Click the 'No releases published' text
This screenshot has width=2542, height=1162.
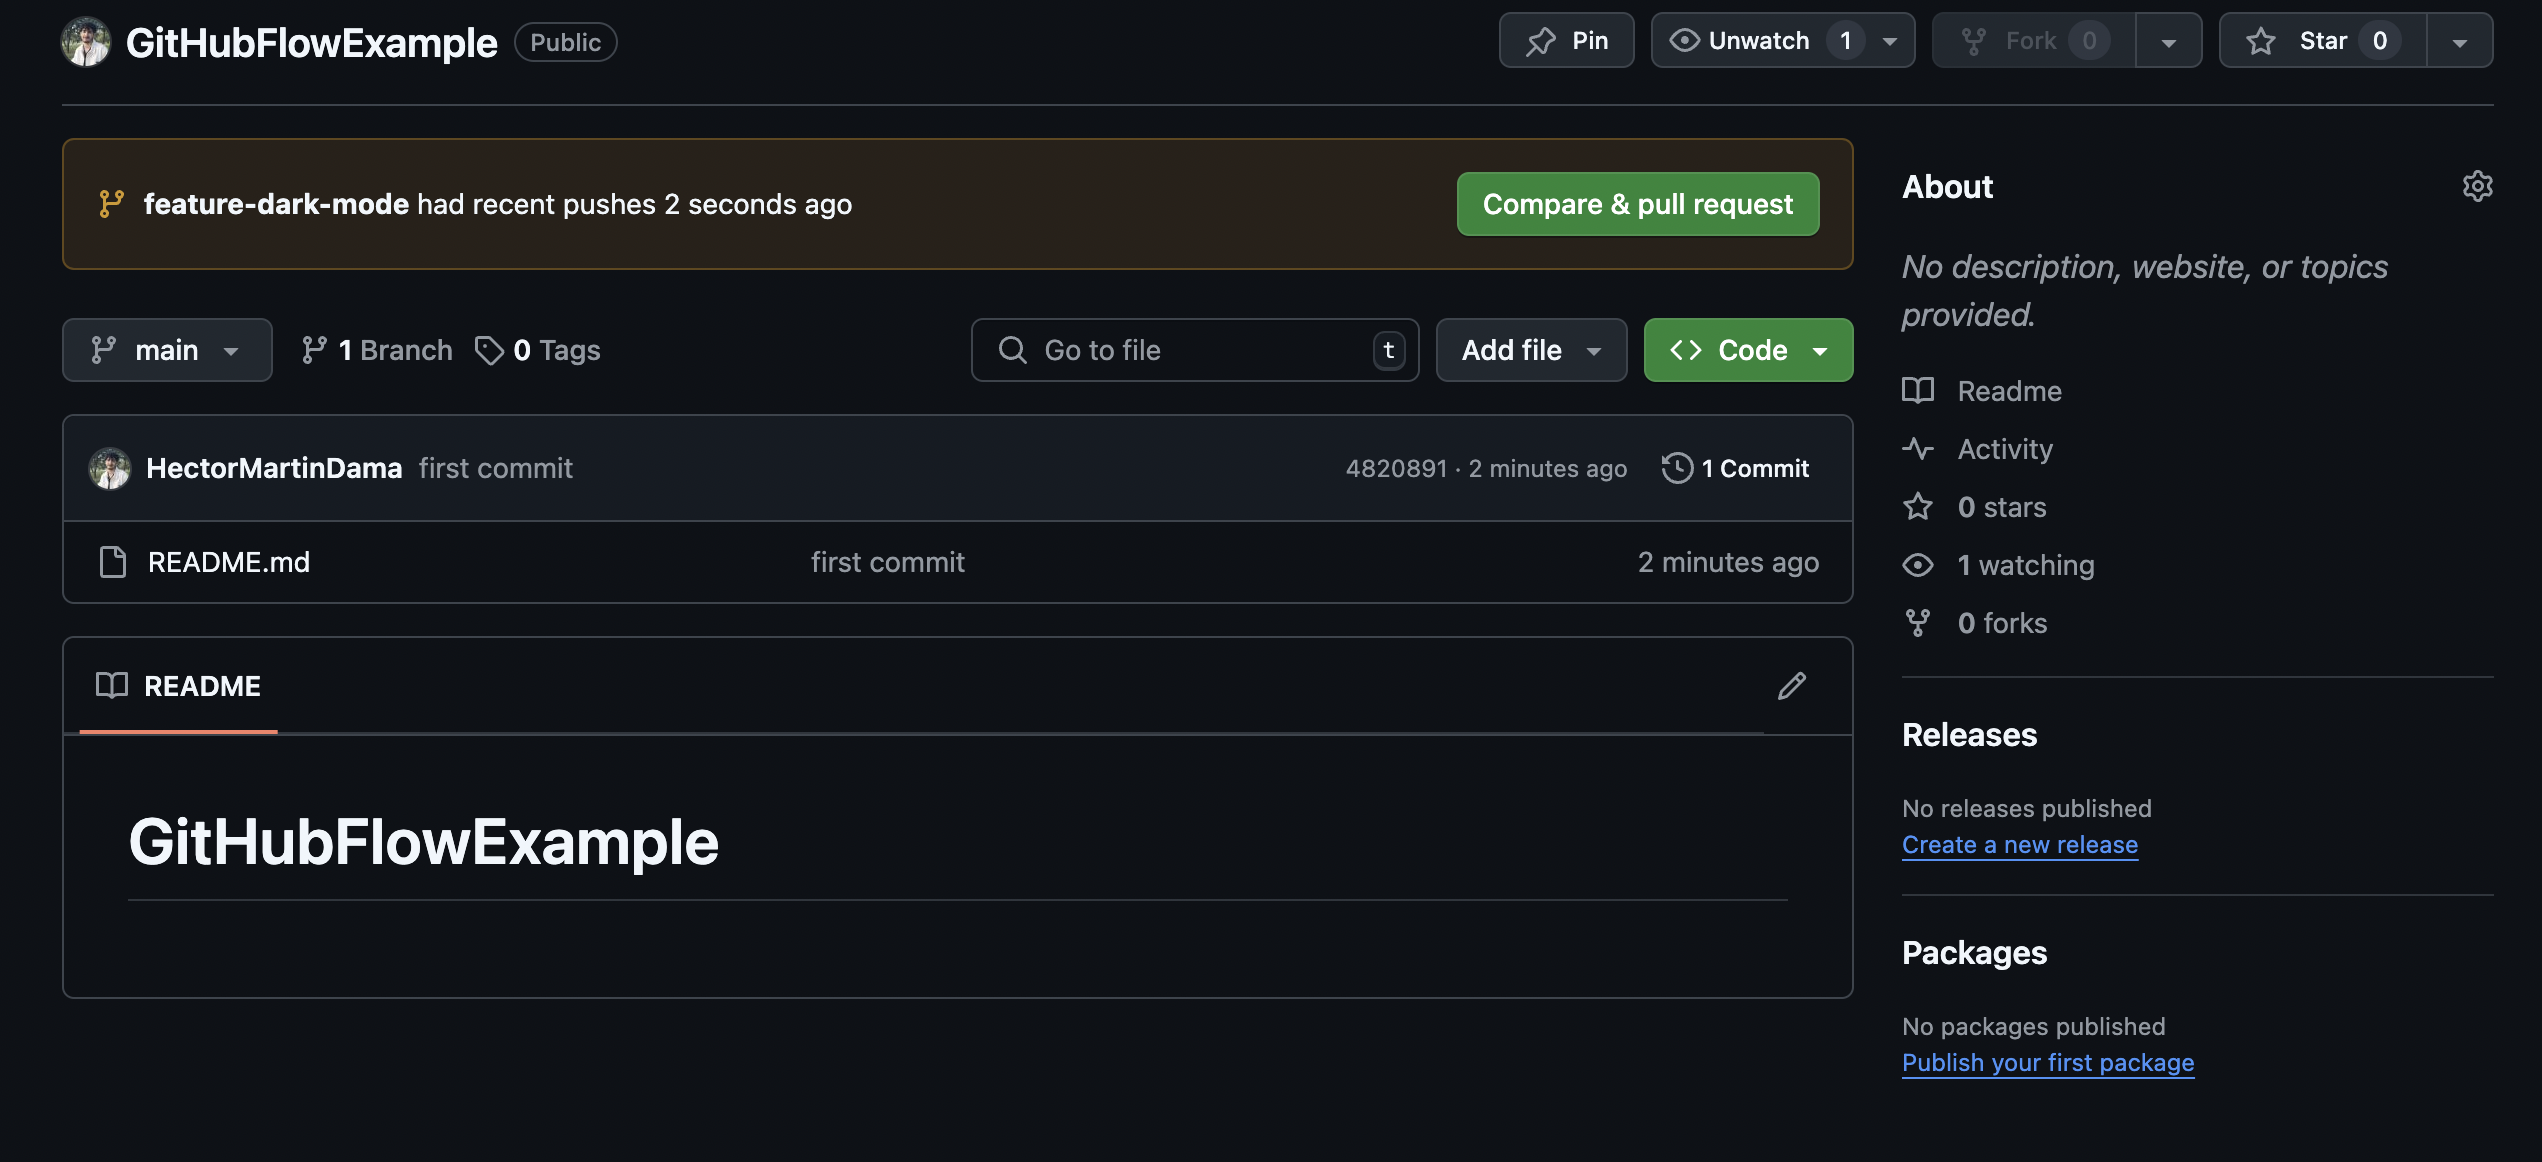(2027, 808)
